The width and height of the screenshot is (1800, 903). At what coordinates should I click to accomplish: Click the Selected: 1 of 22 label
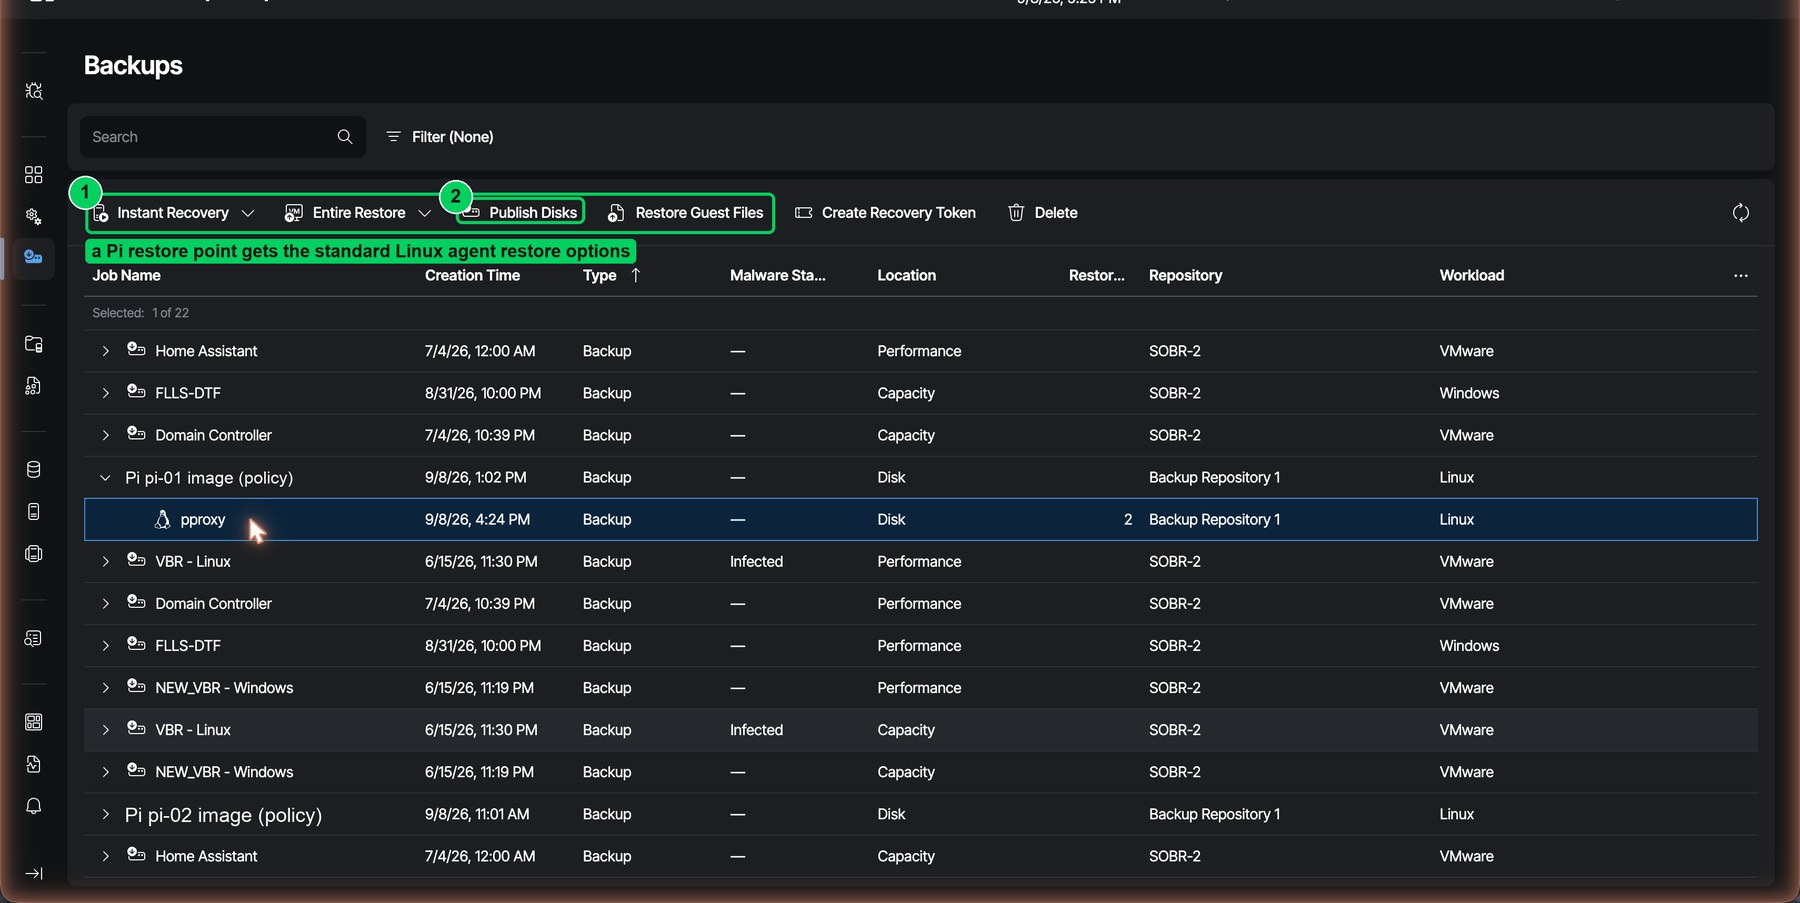[x=140, y=313]
